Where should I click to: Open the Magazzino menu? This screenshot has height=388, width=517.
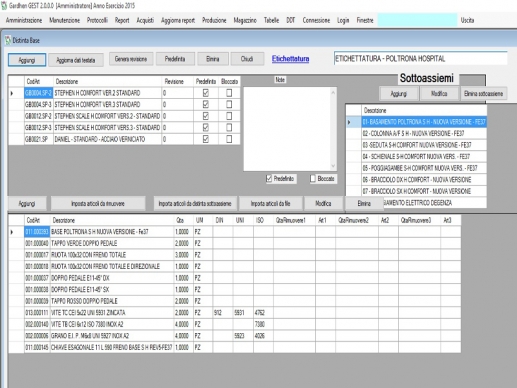pyautogui.click(x=245, y=20)
